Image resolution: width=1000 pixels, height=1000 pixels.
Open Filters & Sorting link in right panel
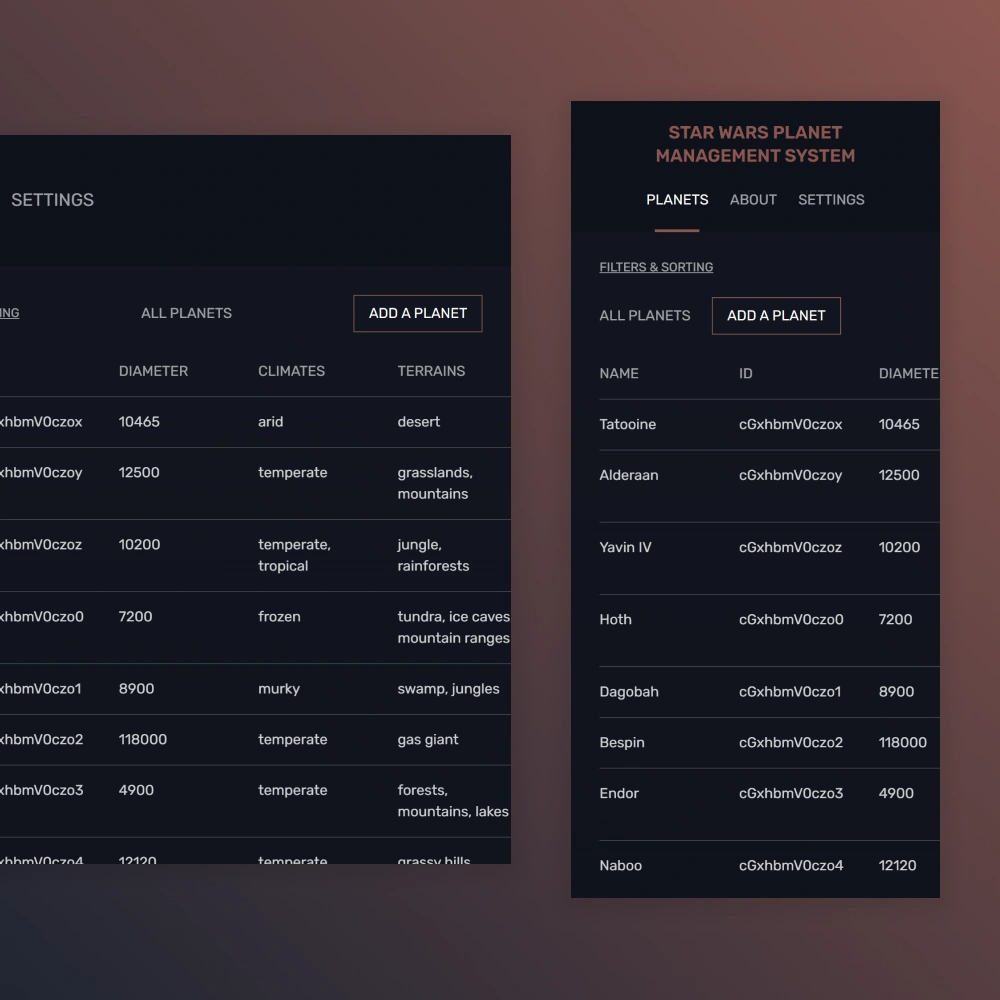[656, 267]
